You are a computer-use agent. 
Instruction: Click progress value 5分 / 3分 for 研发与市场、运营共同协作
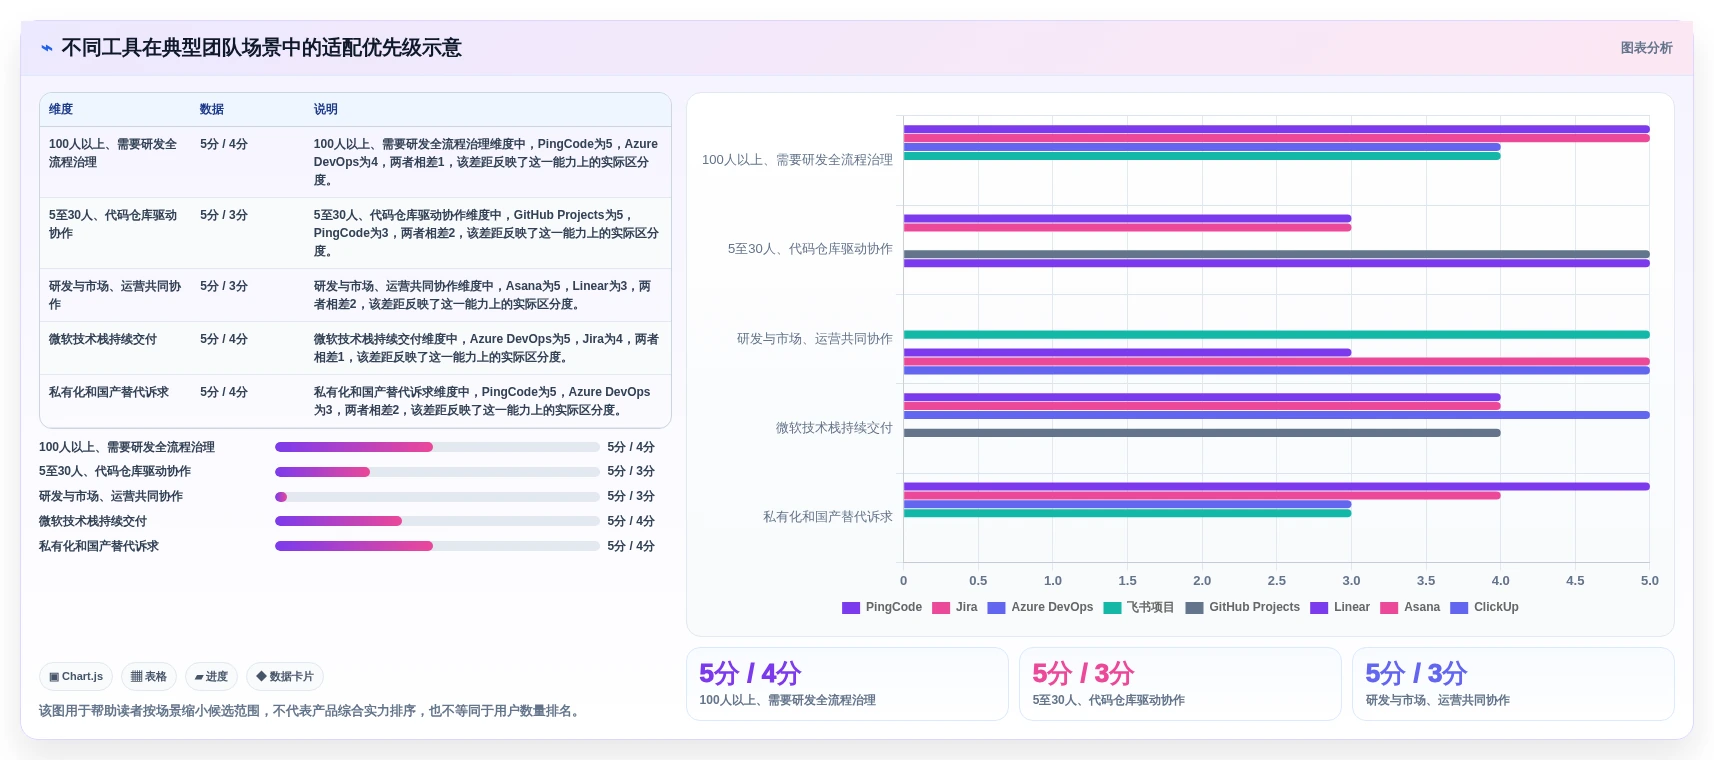coord(631,497)
